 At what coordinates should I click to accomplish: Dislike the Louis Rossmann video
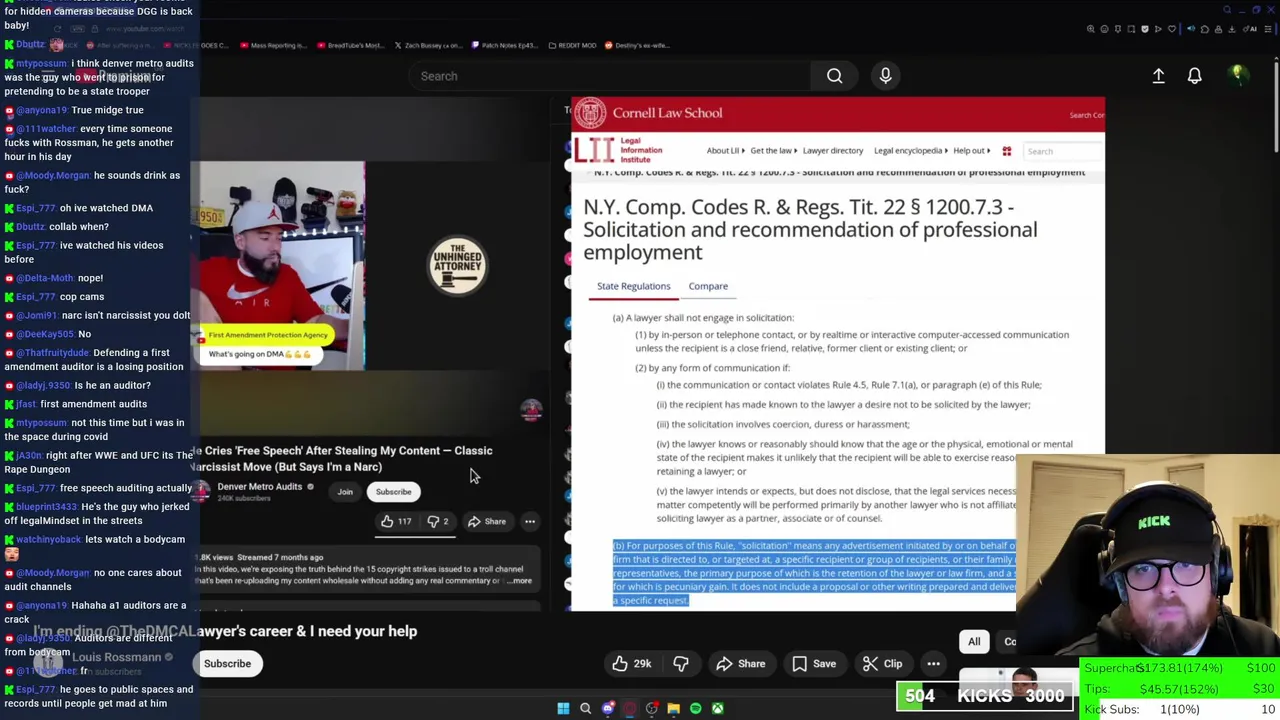pos(681,664)
